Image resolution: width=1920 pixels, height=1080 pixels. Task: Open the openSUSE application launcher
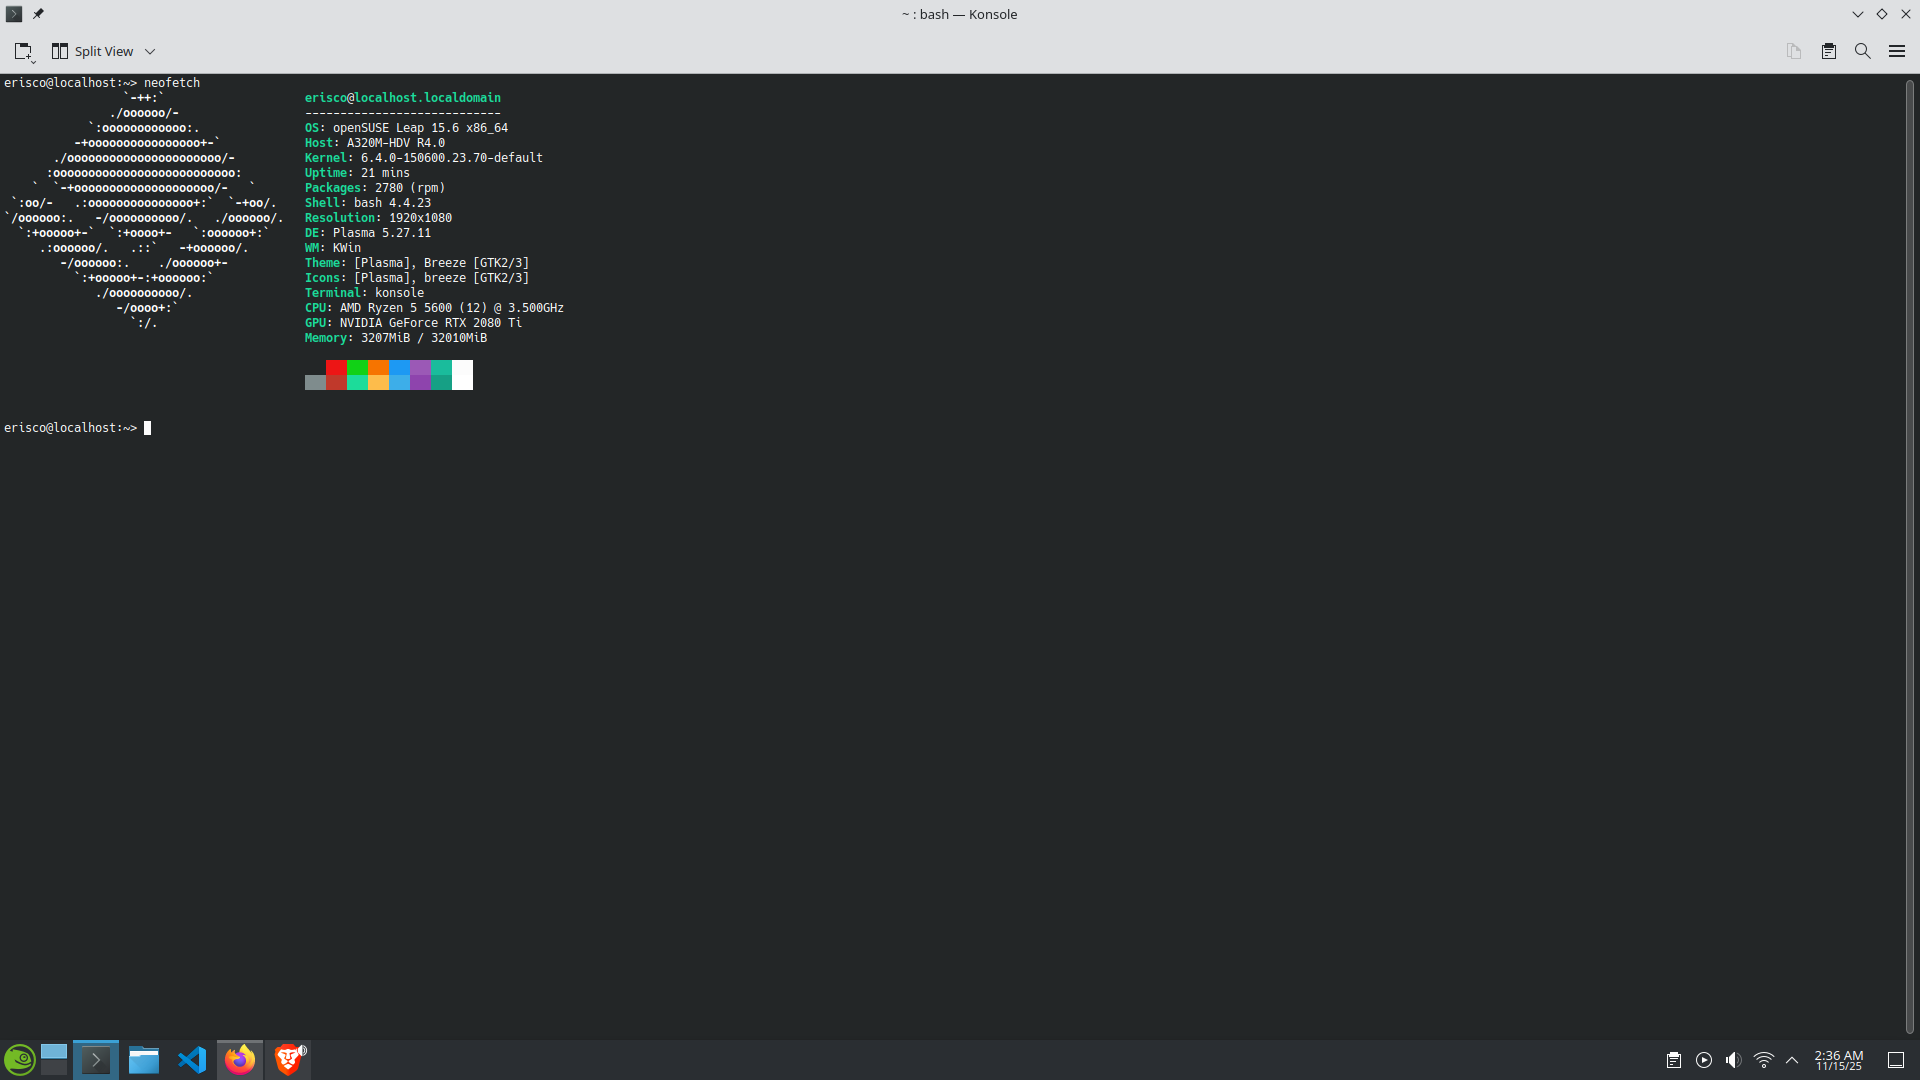(20, 1059)
